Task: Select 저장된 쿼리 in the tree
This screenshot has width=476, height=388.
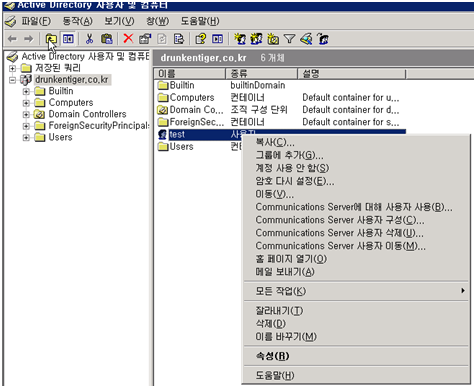Action: click(x=58, y=68)
